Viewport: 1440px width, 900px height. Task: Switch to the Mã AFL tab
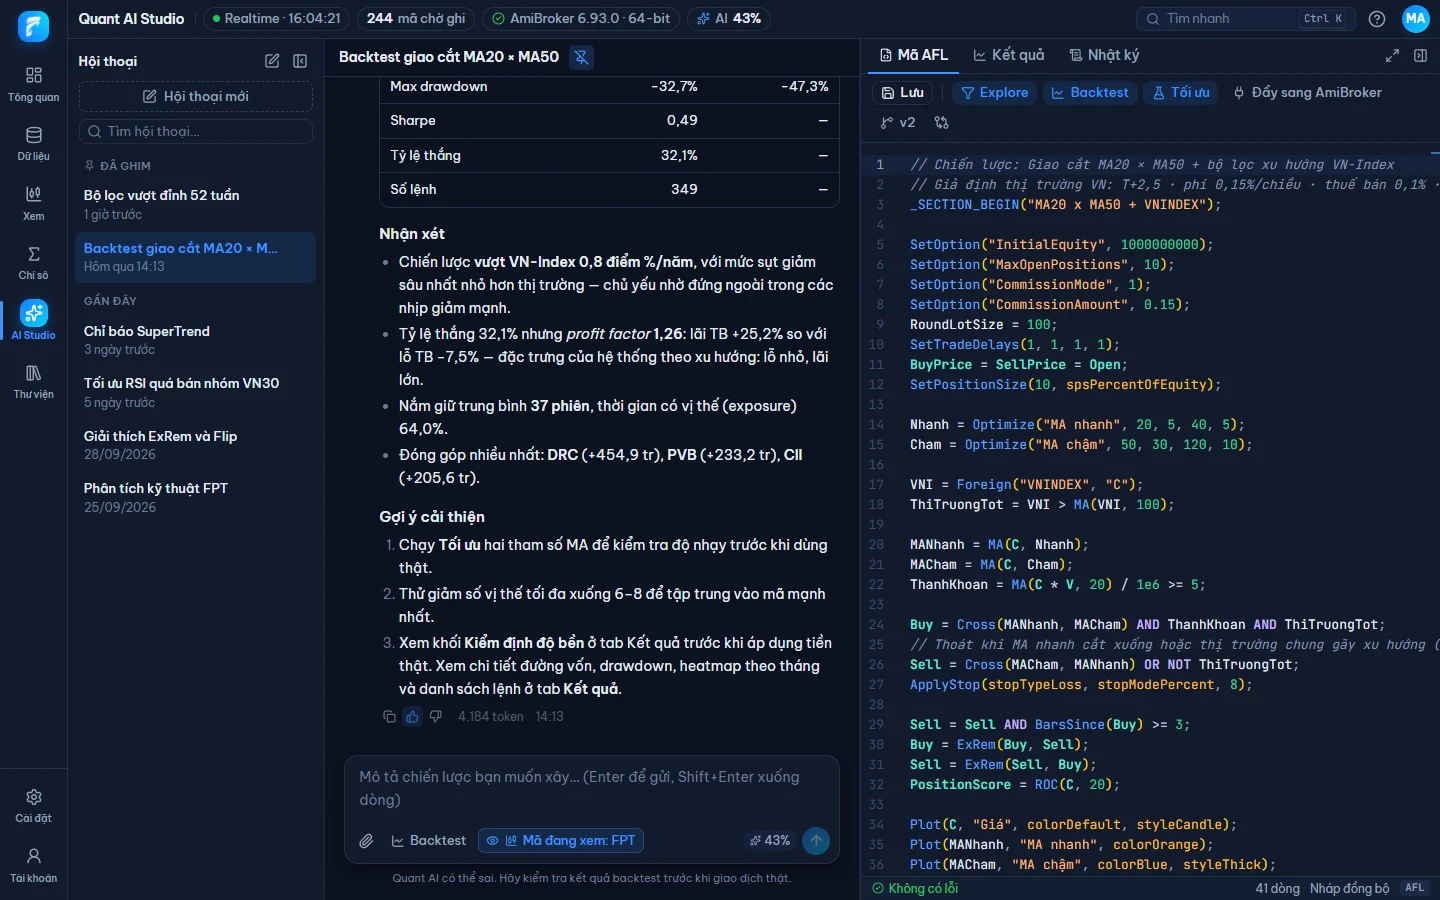pyautogui.click(x=914, y=56)
